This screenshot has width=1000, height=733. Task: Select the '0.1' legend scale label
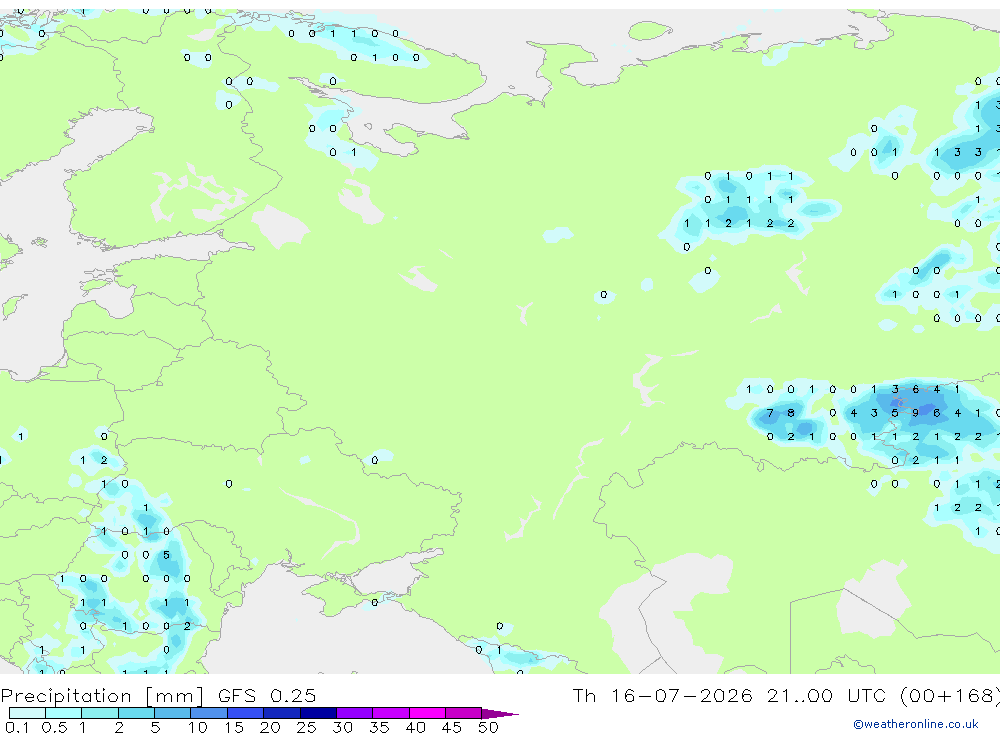coord(17,727)
